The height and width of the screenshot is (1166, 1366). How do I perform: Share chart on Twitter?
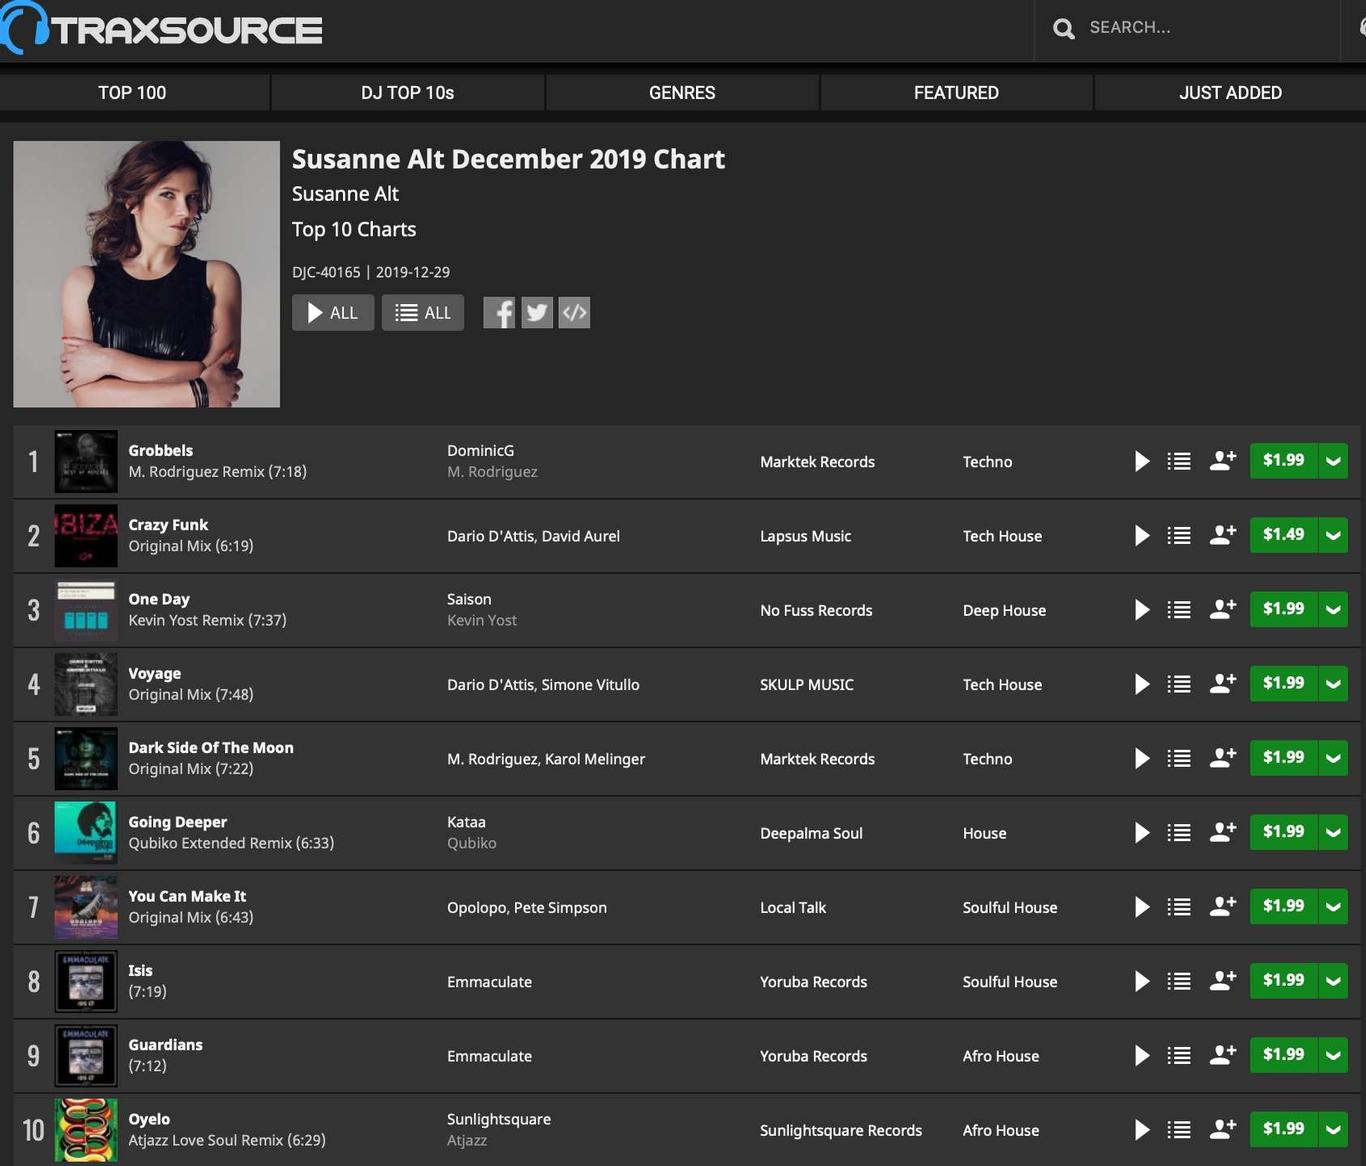pos(537,313)
